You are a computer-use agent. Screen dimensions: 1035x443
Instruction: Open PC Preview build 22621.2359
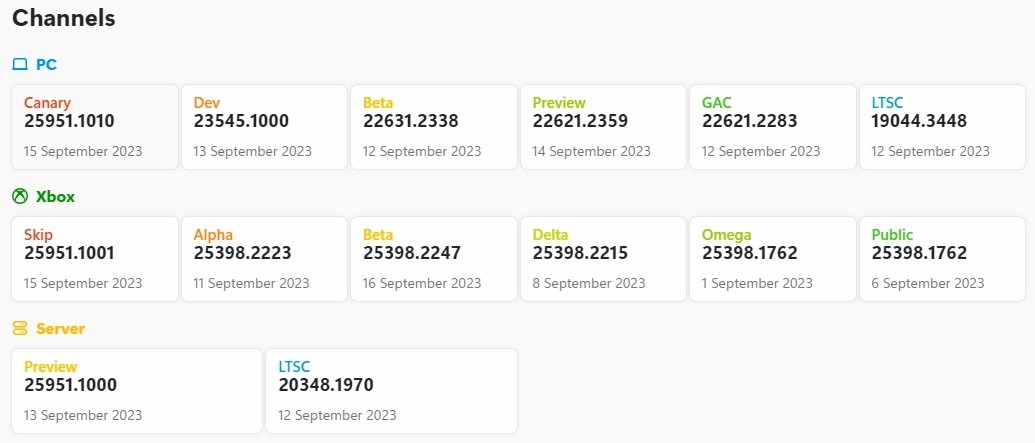pos(603,127)
